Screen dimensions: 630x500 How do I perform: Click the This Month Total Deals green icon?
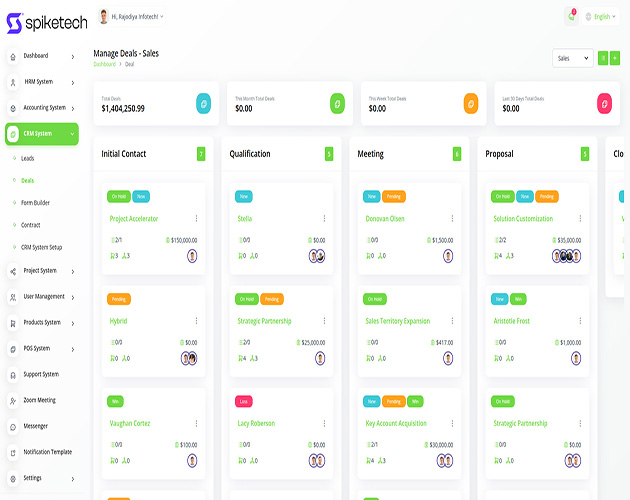pyautogui.click(x=337, y=103)
